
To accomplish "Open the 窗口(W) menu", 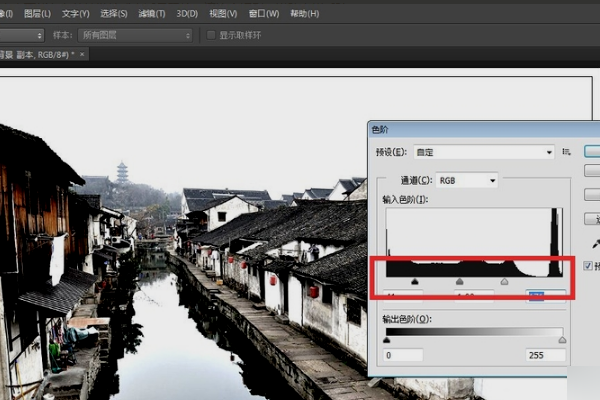I will (263, 14).
